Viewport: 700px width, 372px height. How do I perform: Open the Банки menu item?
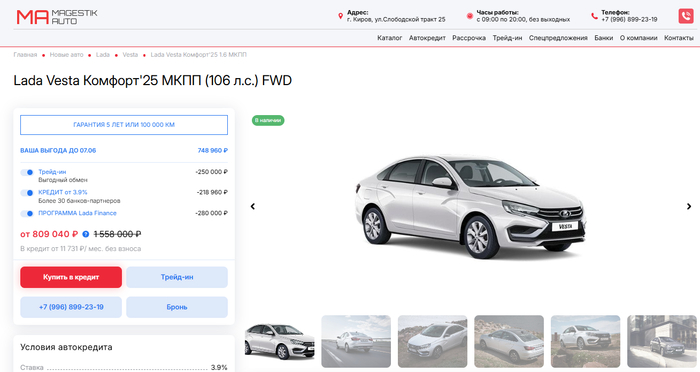[604, 38]
